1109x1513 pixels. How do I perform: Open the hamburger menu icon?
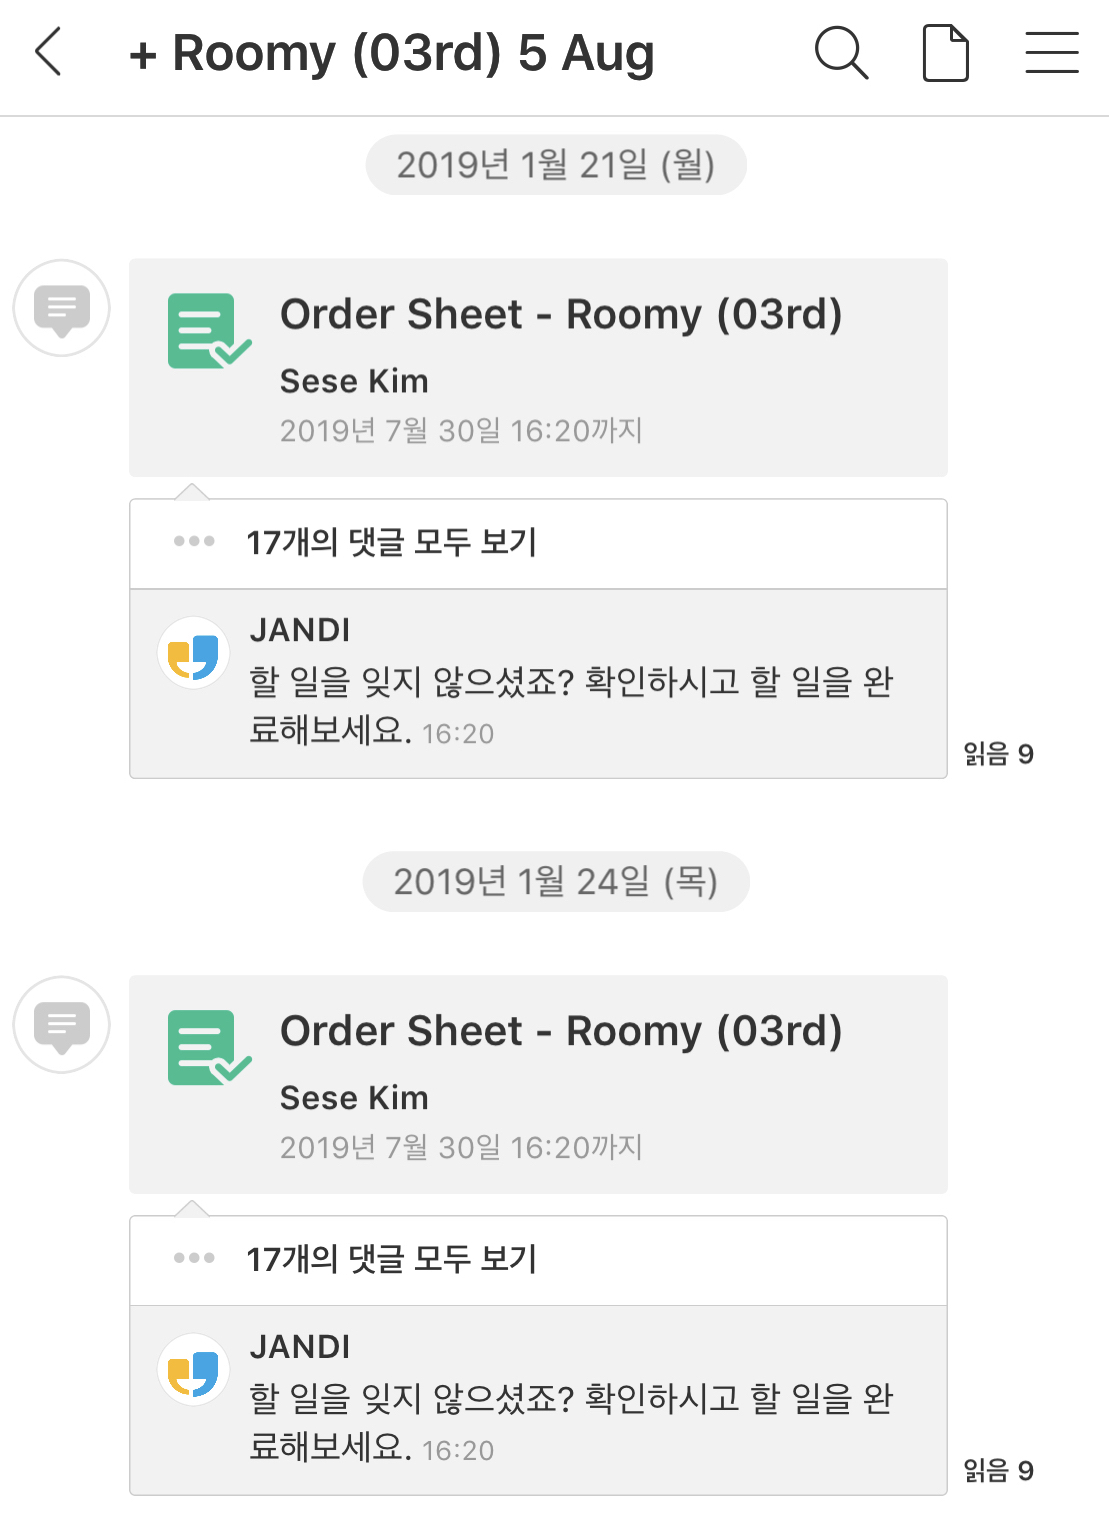pyautogui.click(x=1051, y=53)
